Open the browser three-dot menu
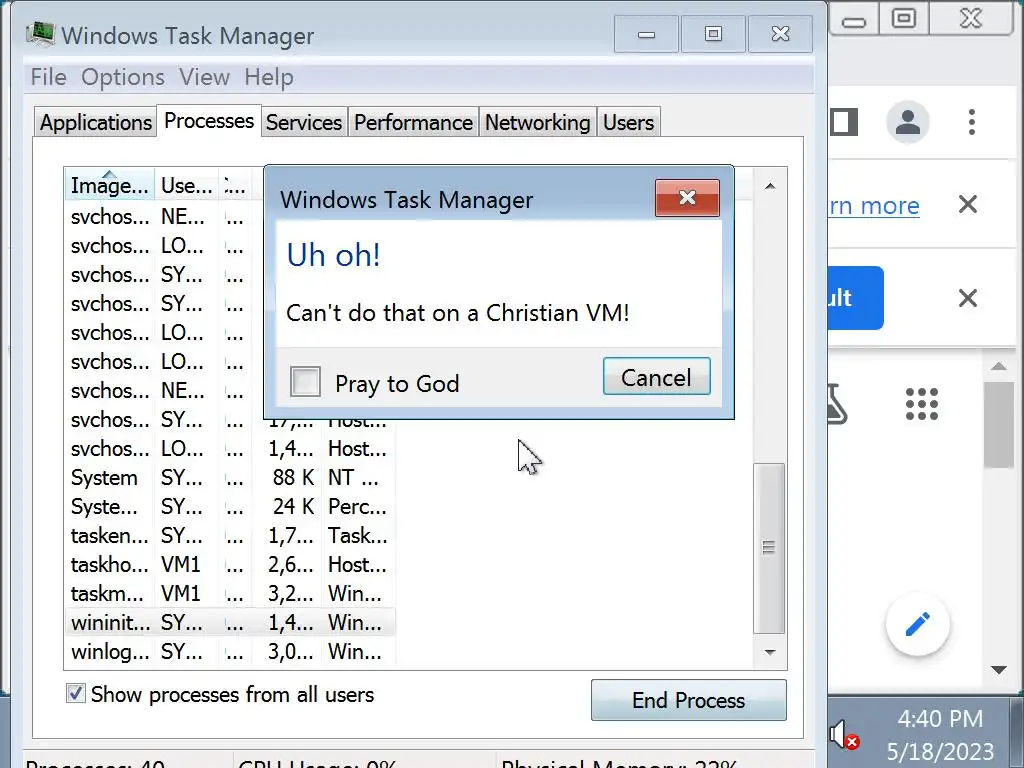This screenshot has width=1024, height=768. click(x=972, y=122)
